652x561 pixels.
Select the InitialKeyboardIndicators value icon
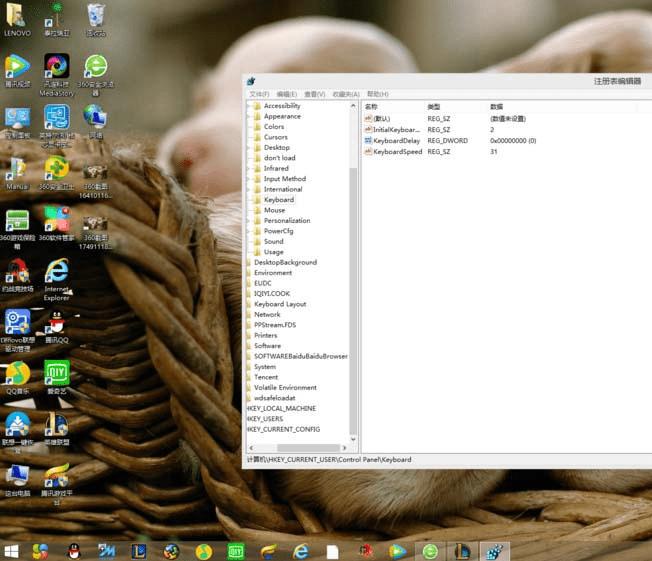pyautogui.click(x=368, y=130)
